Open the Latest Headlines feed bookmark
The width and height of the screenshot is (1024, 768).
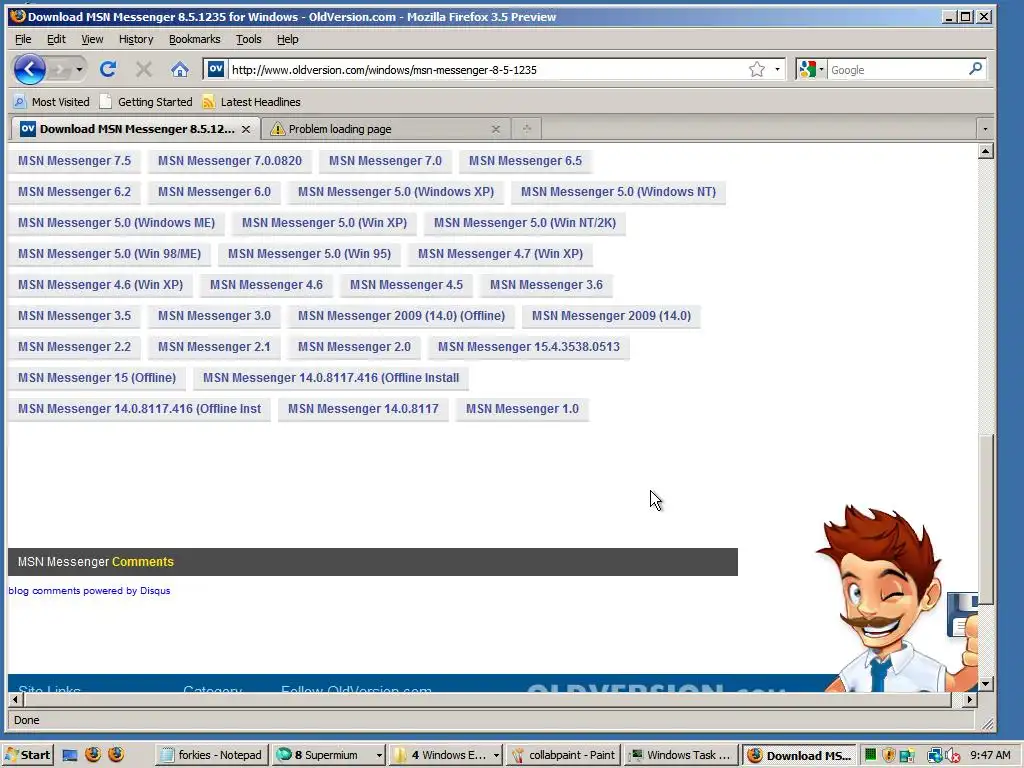coord(251,102)
